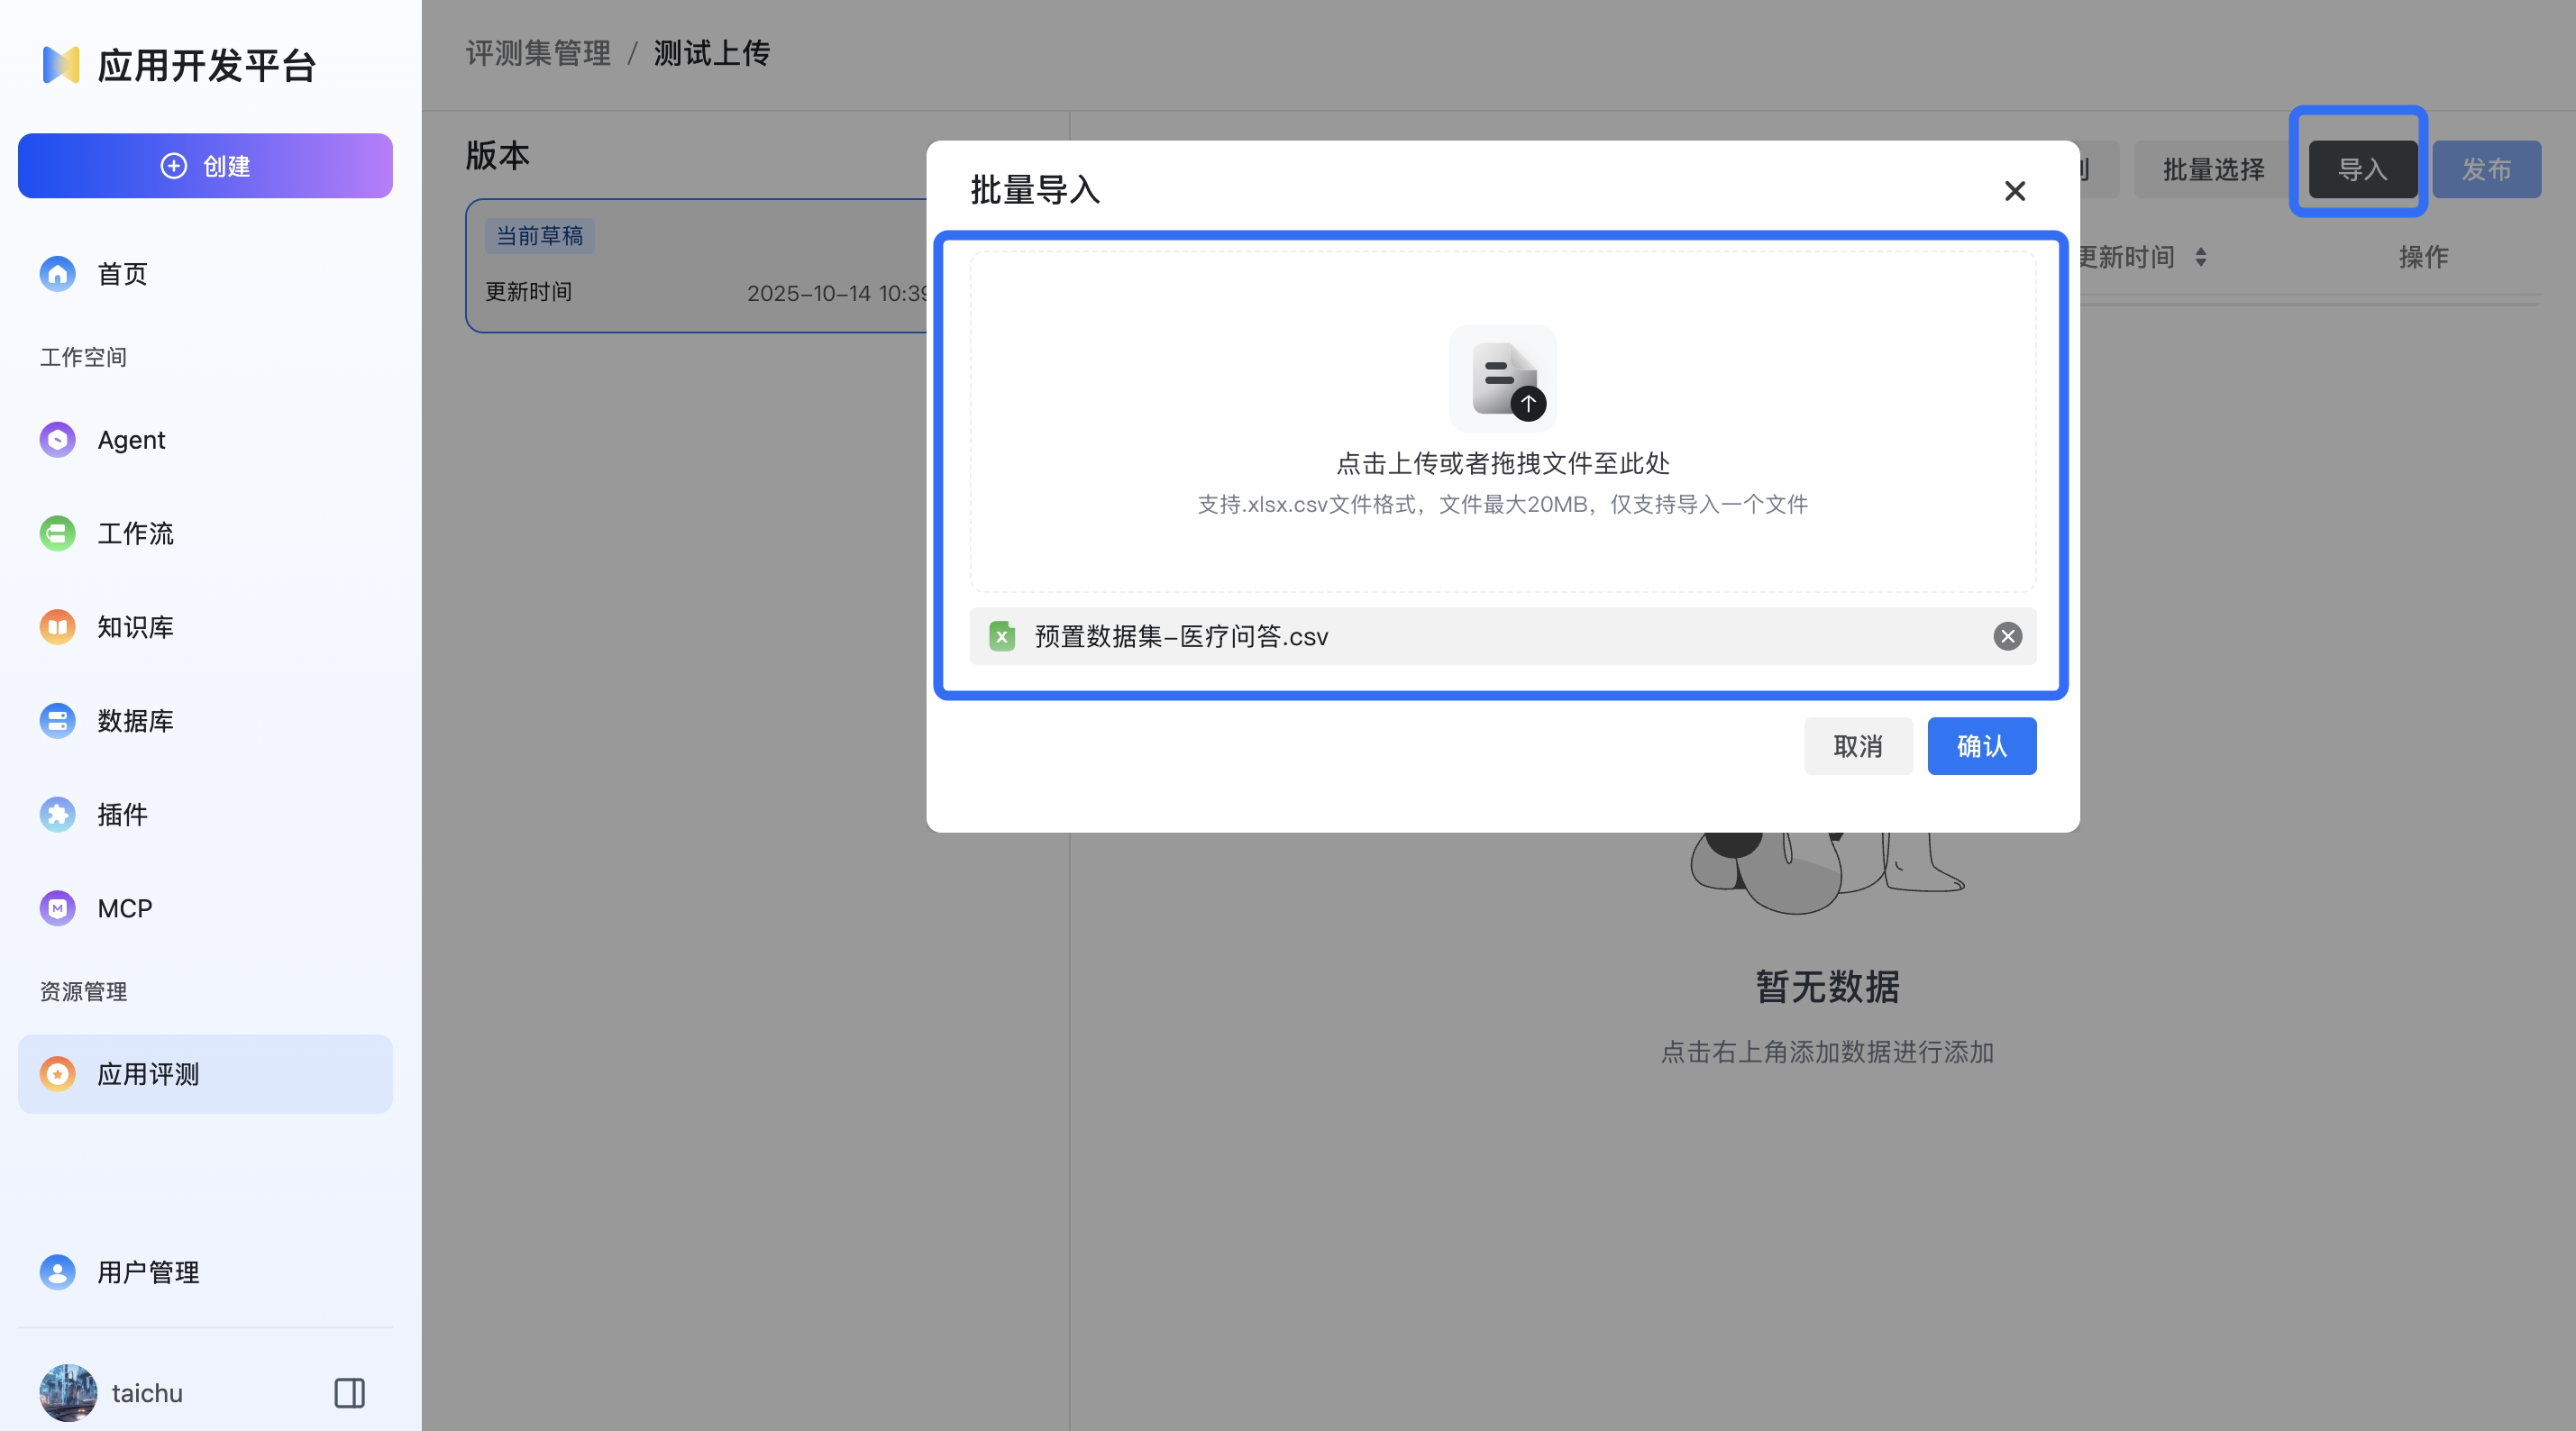Open the 应用评测 evaluation icon

[x=57, y=1073]
